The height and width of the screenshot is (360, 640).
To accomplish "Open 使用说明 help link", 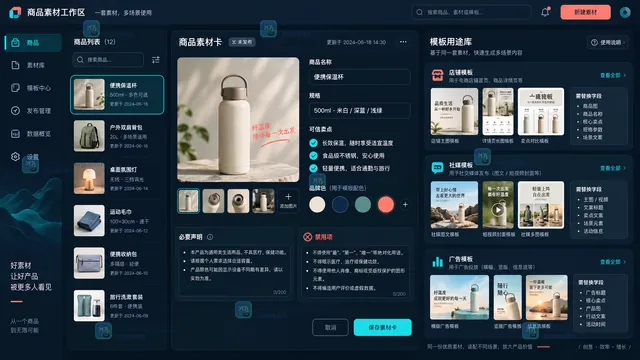I will [608, 42].
